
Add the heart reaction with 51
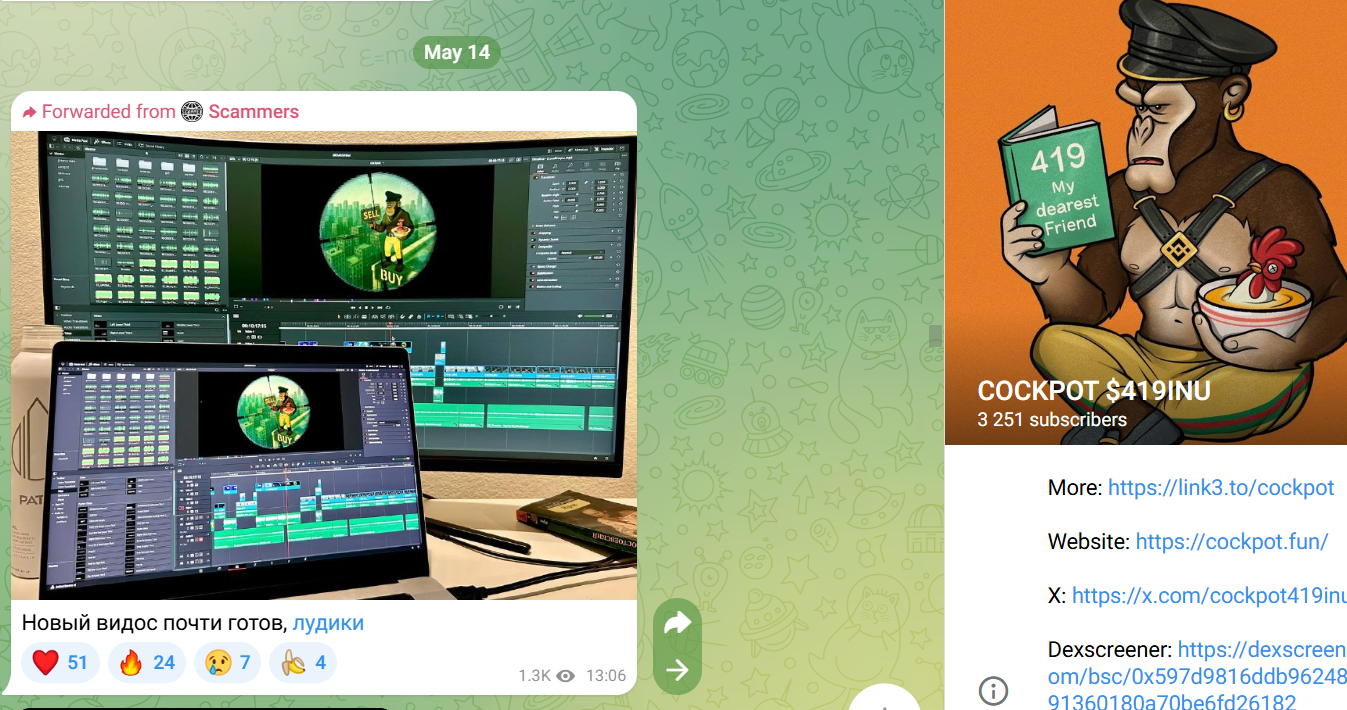(60, 662)
